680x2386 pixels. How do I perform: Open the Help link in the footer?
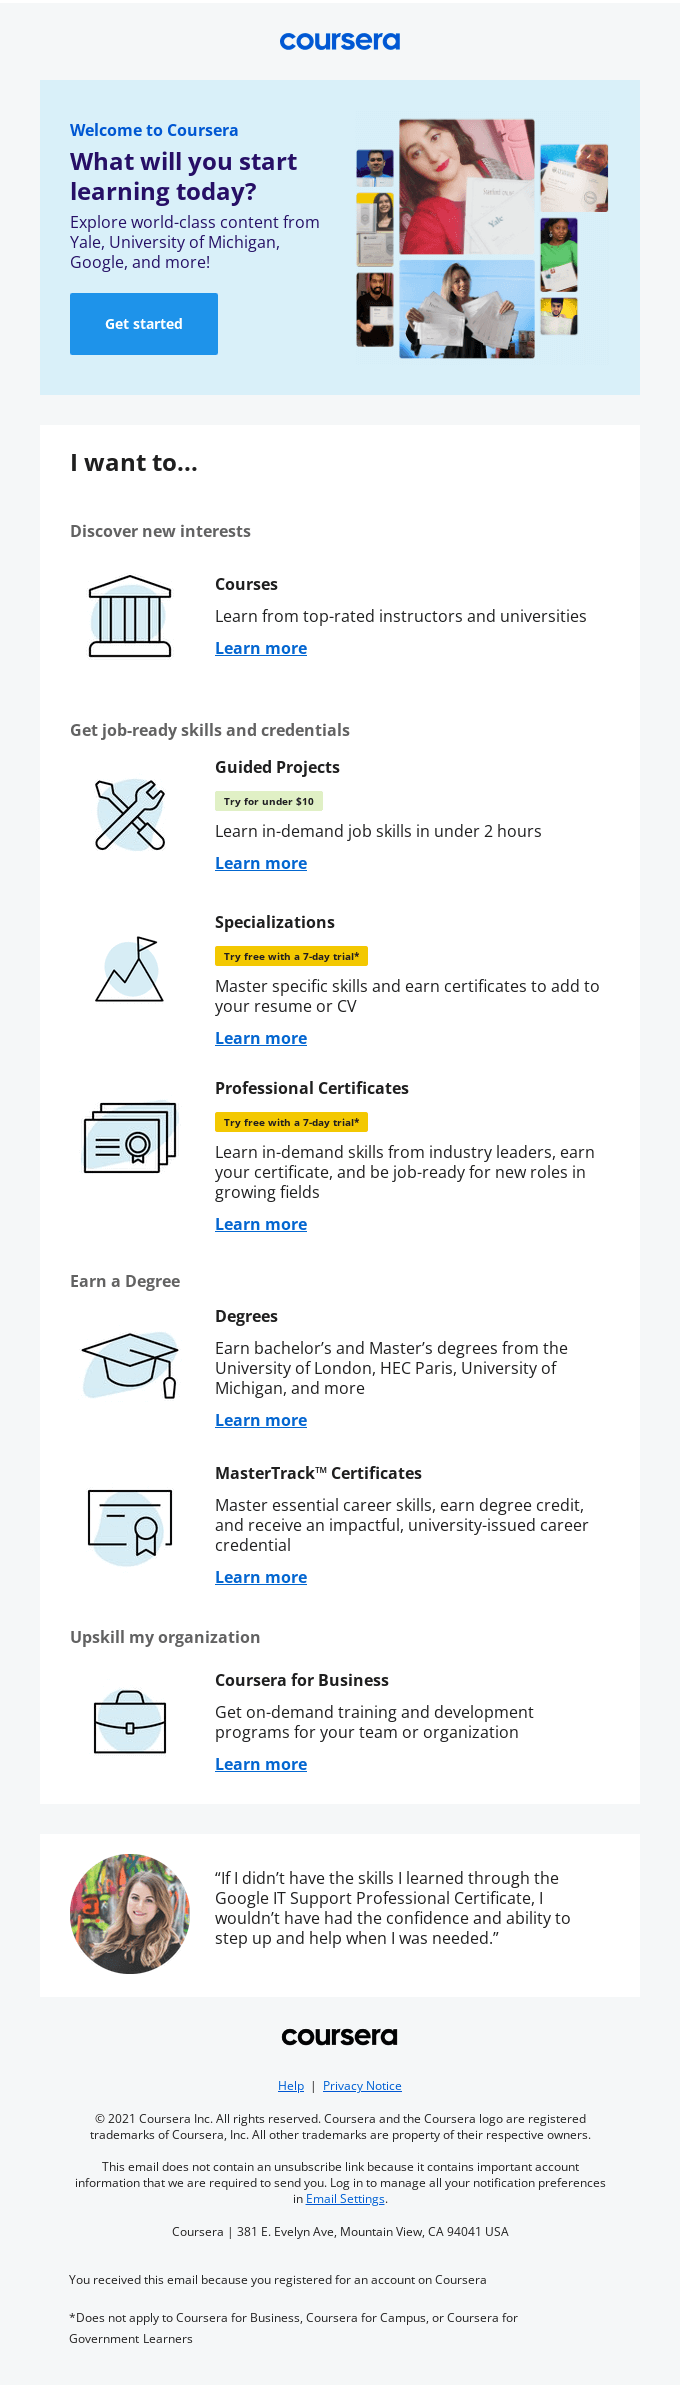[x=290, y=2085]
